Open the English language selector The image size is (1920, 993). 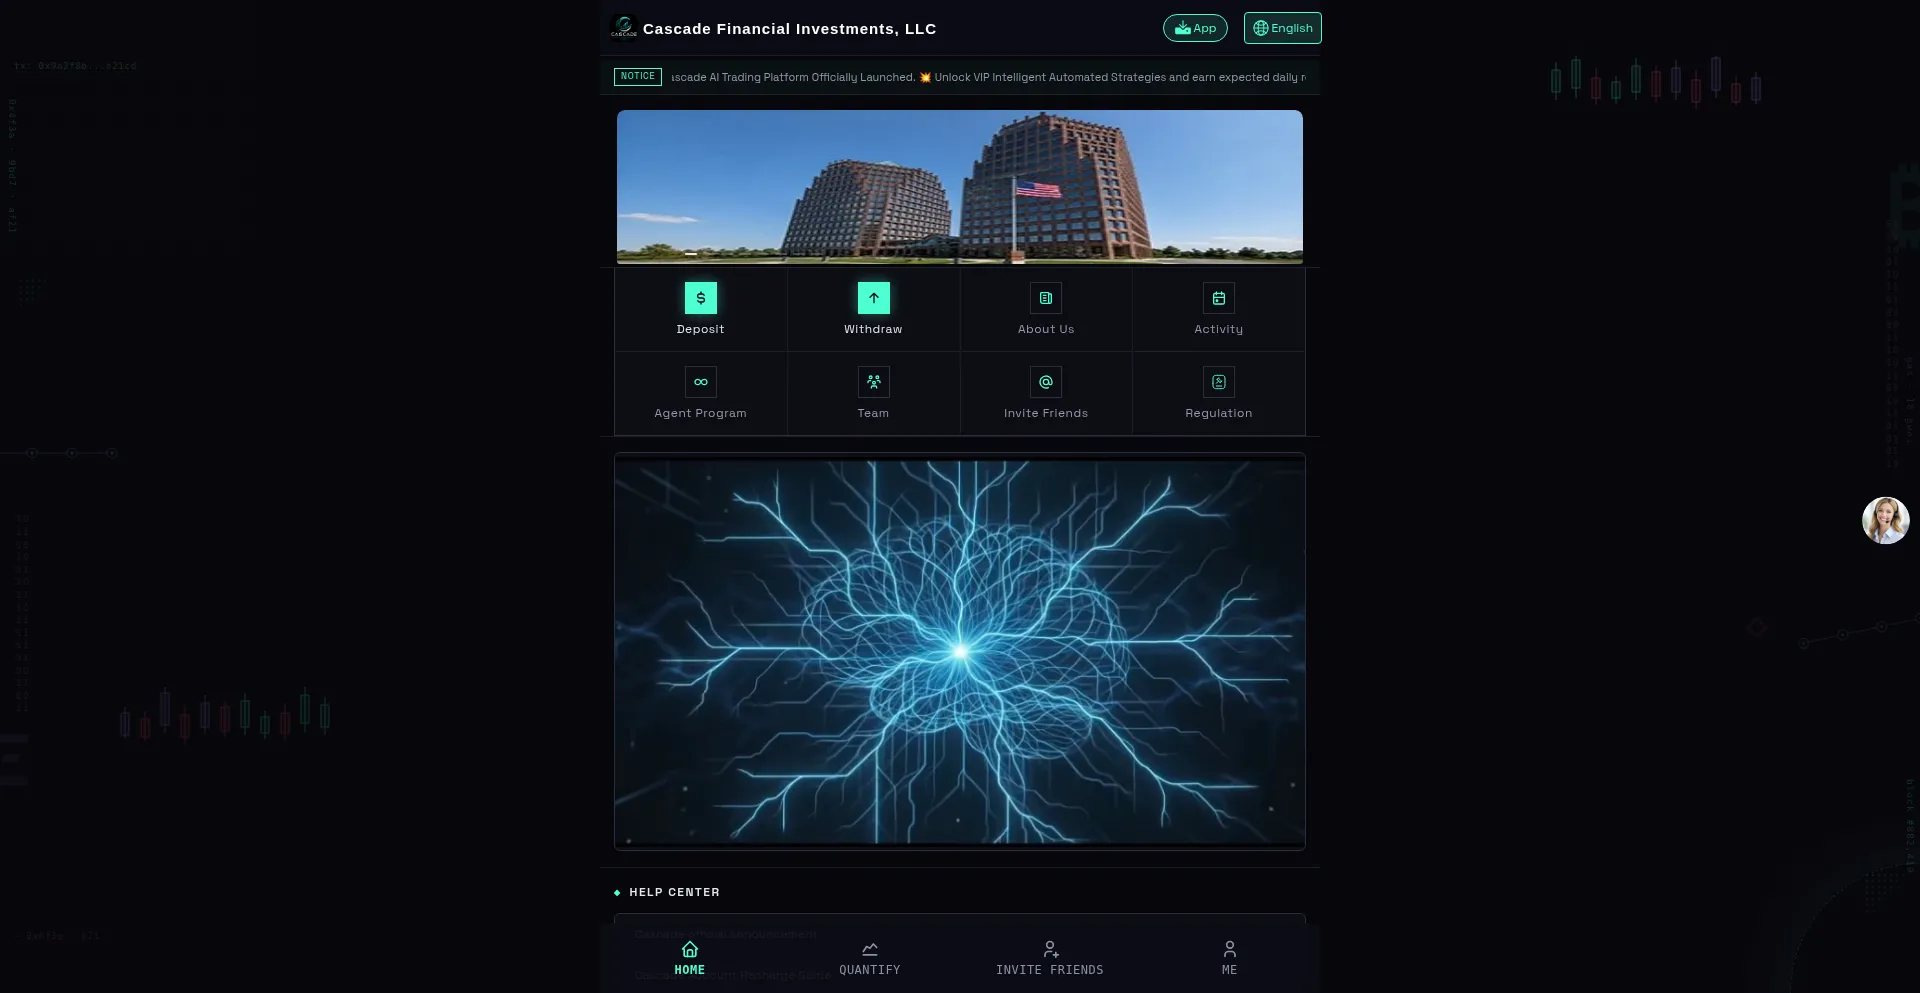[1282, 28]
